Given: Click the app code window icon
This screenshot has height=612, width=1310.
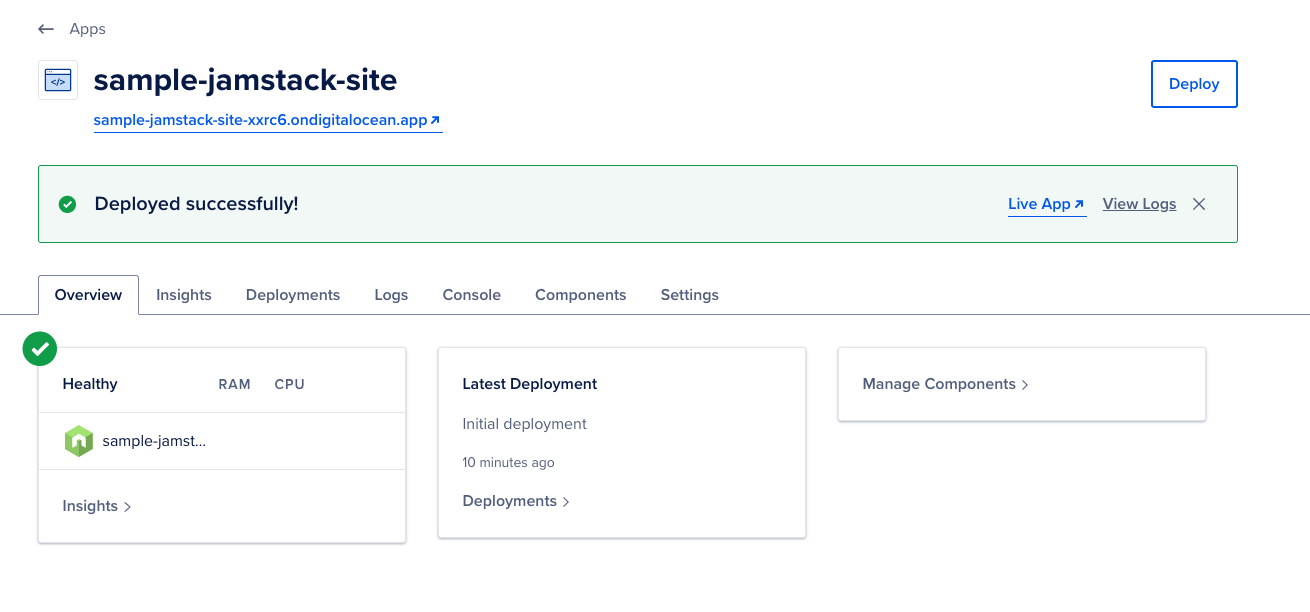Looking at the screenshot, I should [x=58, y=80].
